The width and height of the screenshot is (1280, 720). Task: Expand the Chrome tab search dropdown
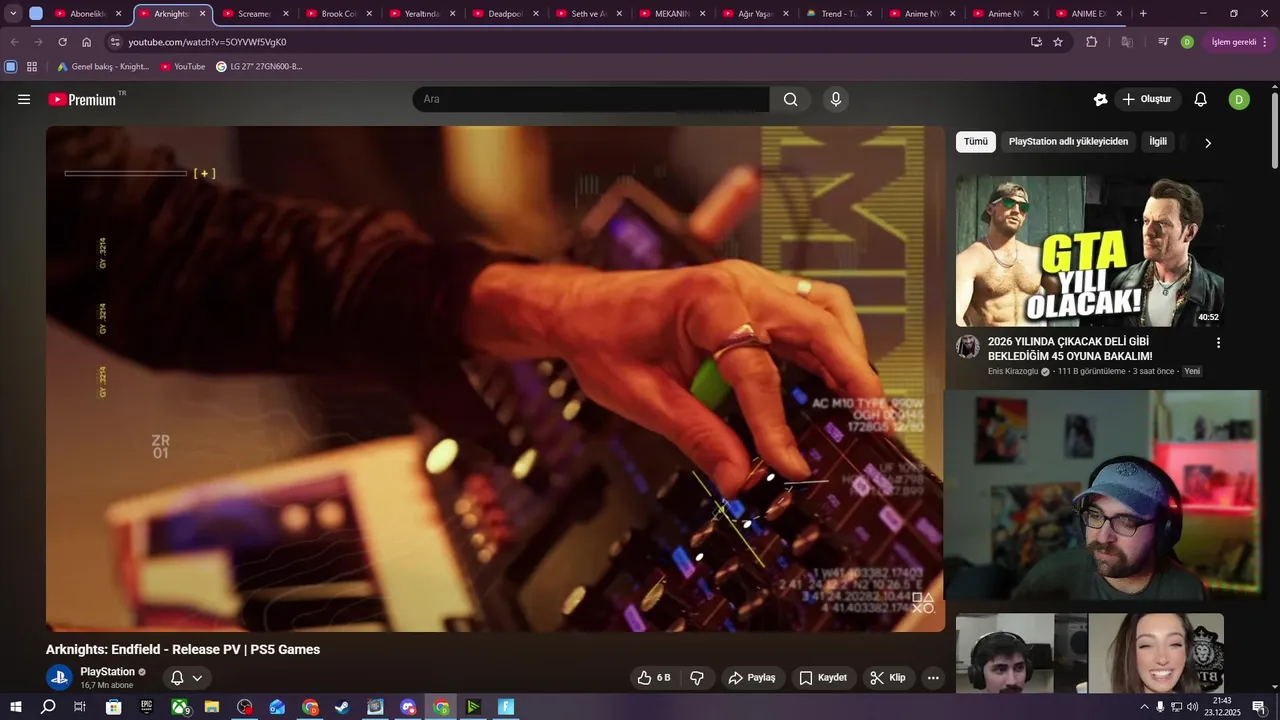click(13, 14)
